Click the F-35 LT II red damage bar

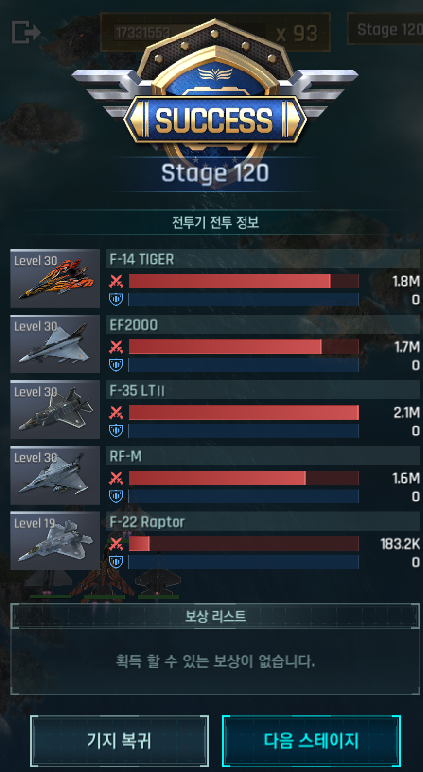point(244,413)
